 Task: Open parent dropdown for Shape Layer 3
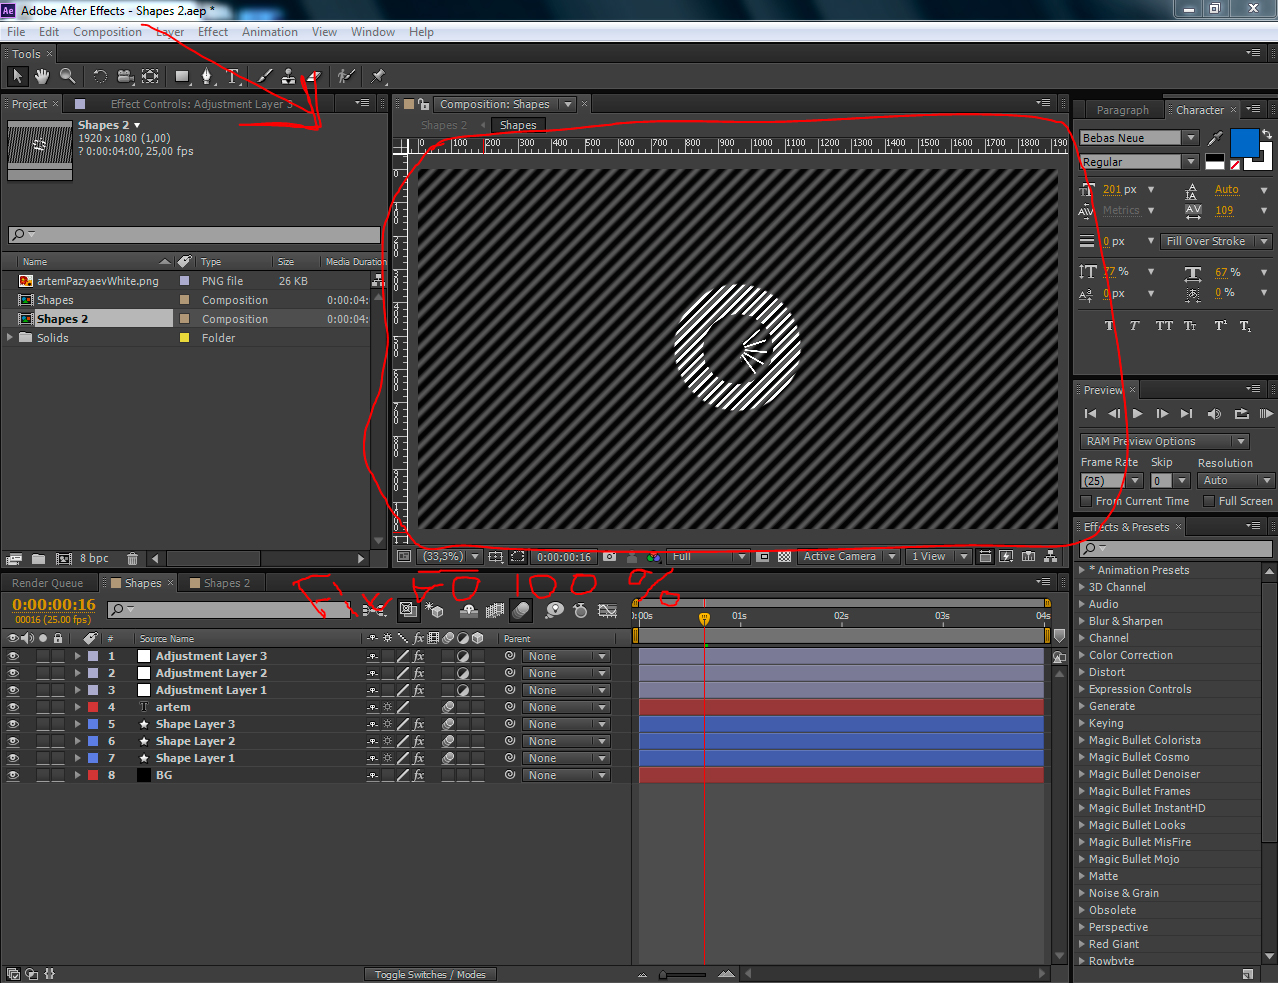click(x=566, y=725)
